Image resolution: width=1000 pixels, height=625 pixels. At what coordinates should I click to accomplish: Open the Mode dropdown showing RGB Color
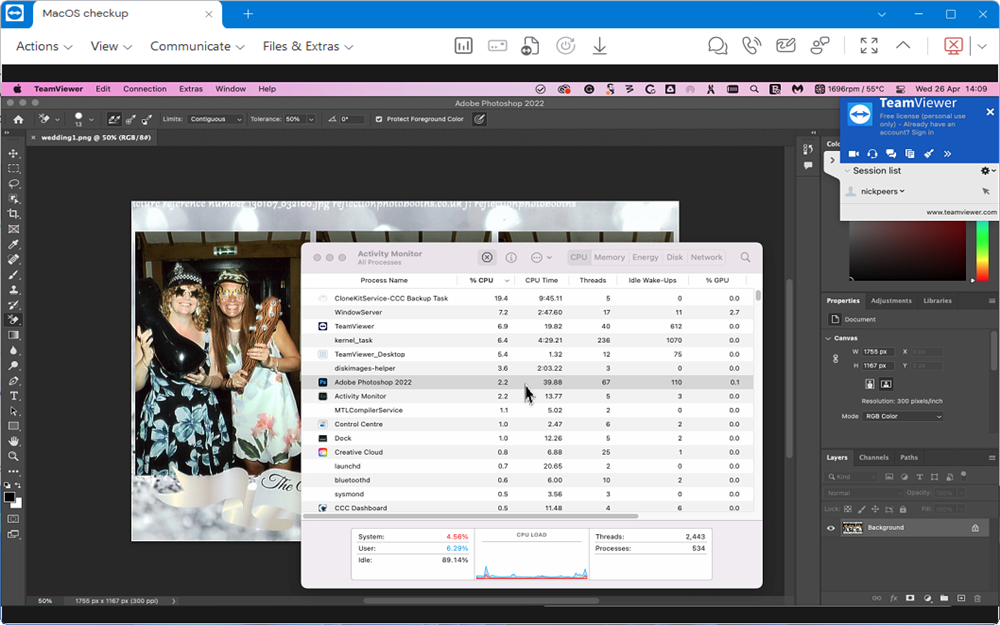(903, 416)
